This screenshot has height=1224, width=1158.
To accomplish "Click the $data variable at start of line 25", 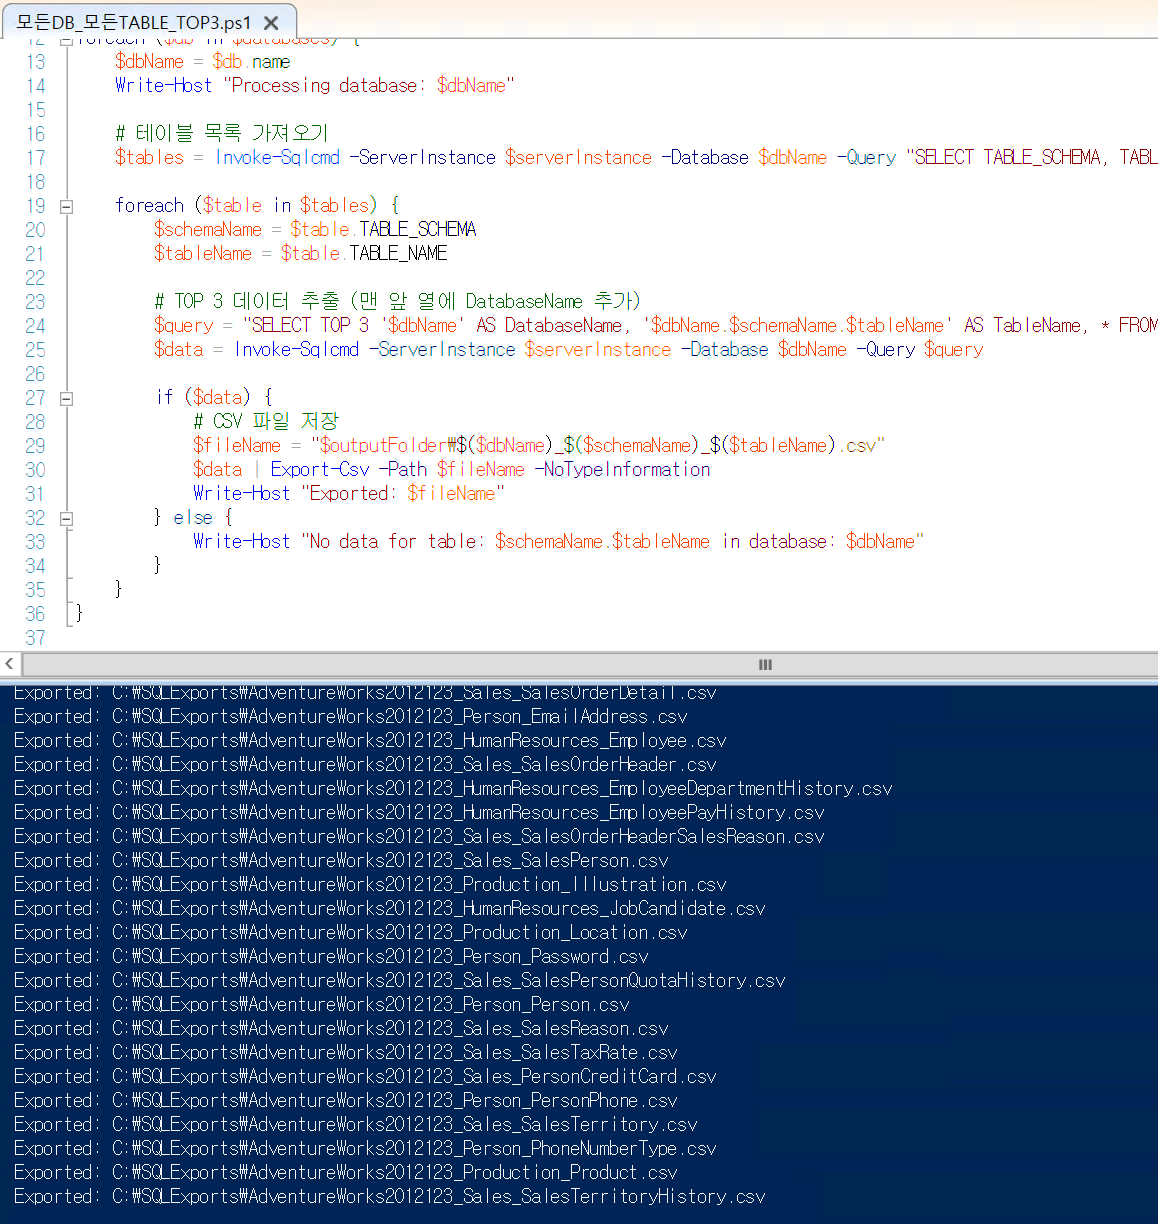I will (x=178, y=349).
